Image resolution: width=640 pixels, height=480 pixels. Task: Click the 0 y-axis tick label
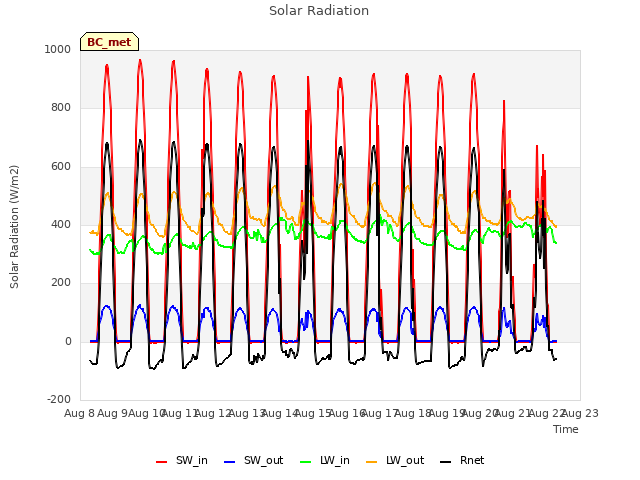pos(68,342)
